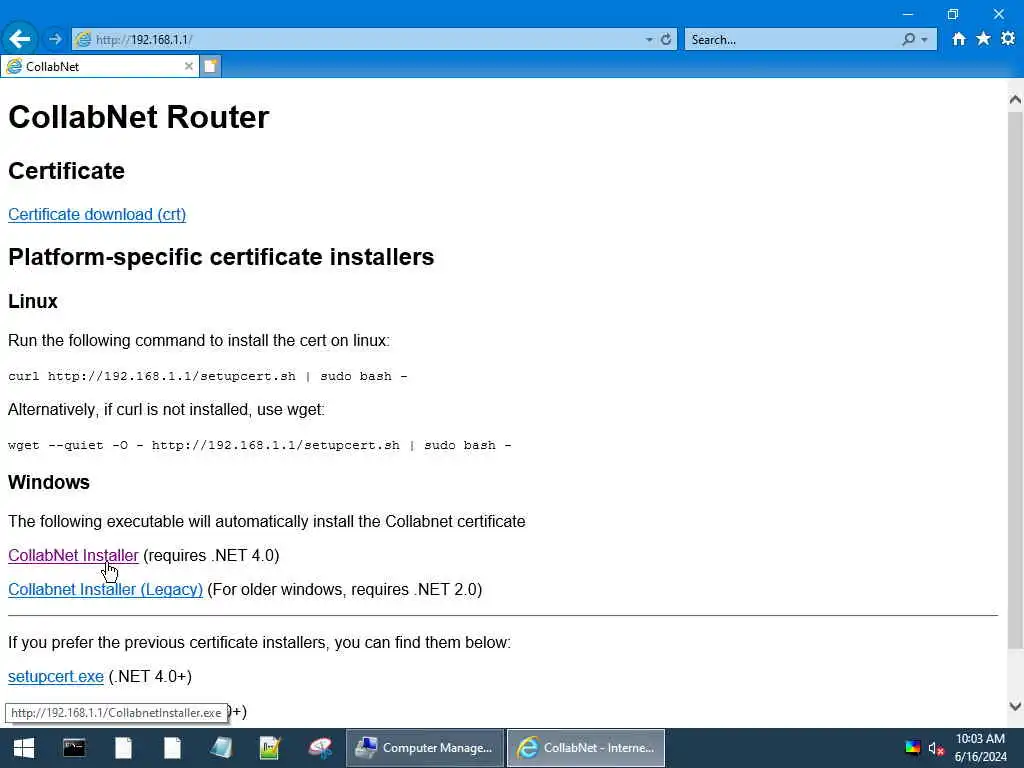This screenshot has height=768, width=1024.
Task: Click the colorful display tray icon
Action: [x=912, y=748]
